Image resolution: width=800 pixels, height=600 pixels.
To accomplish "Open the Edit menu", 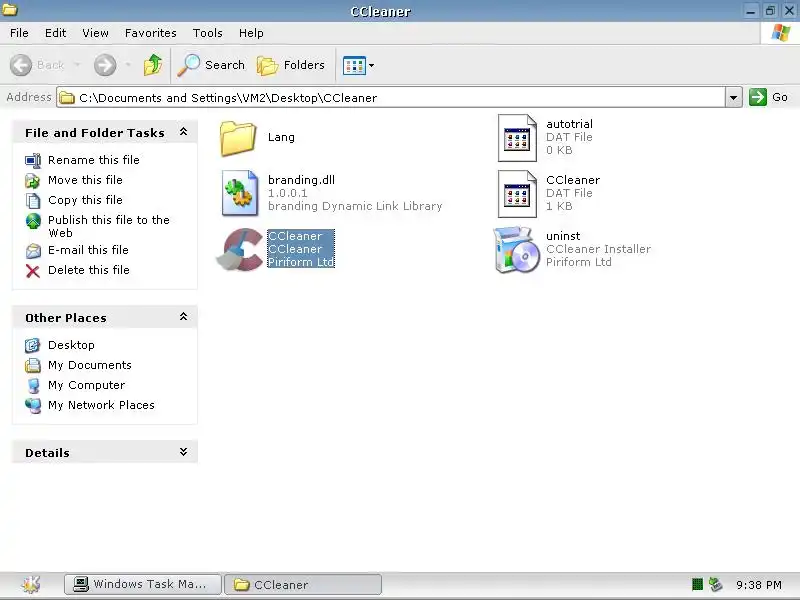I will (55, 33).
